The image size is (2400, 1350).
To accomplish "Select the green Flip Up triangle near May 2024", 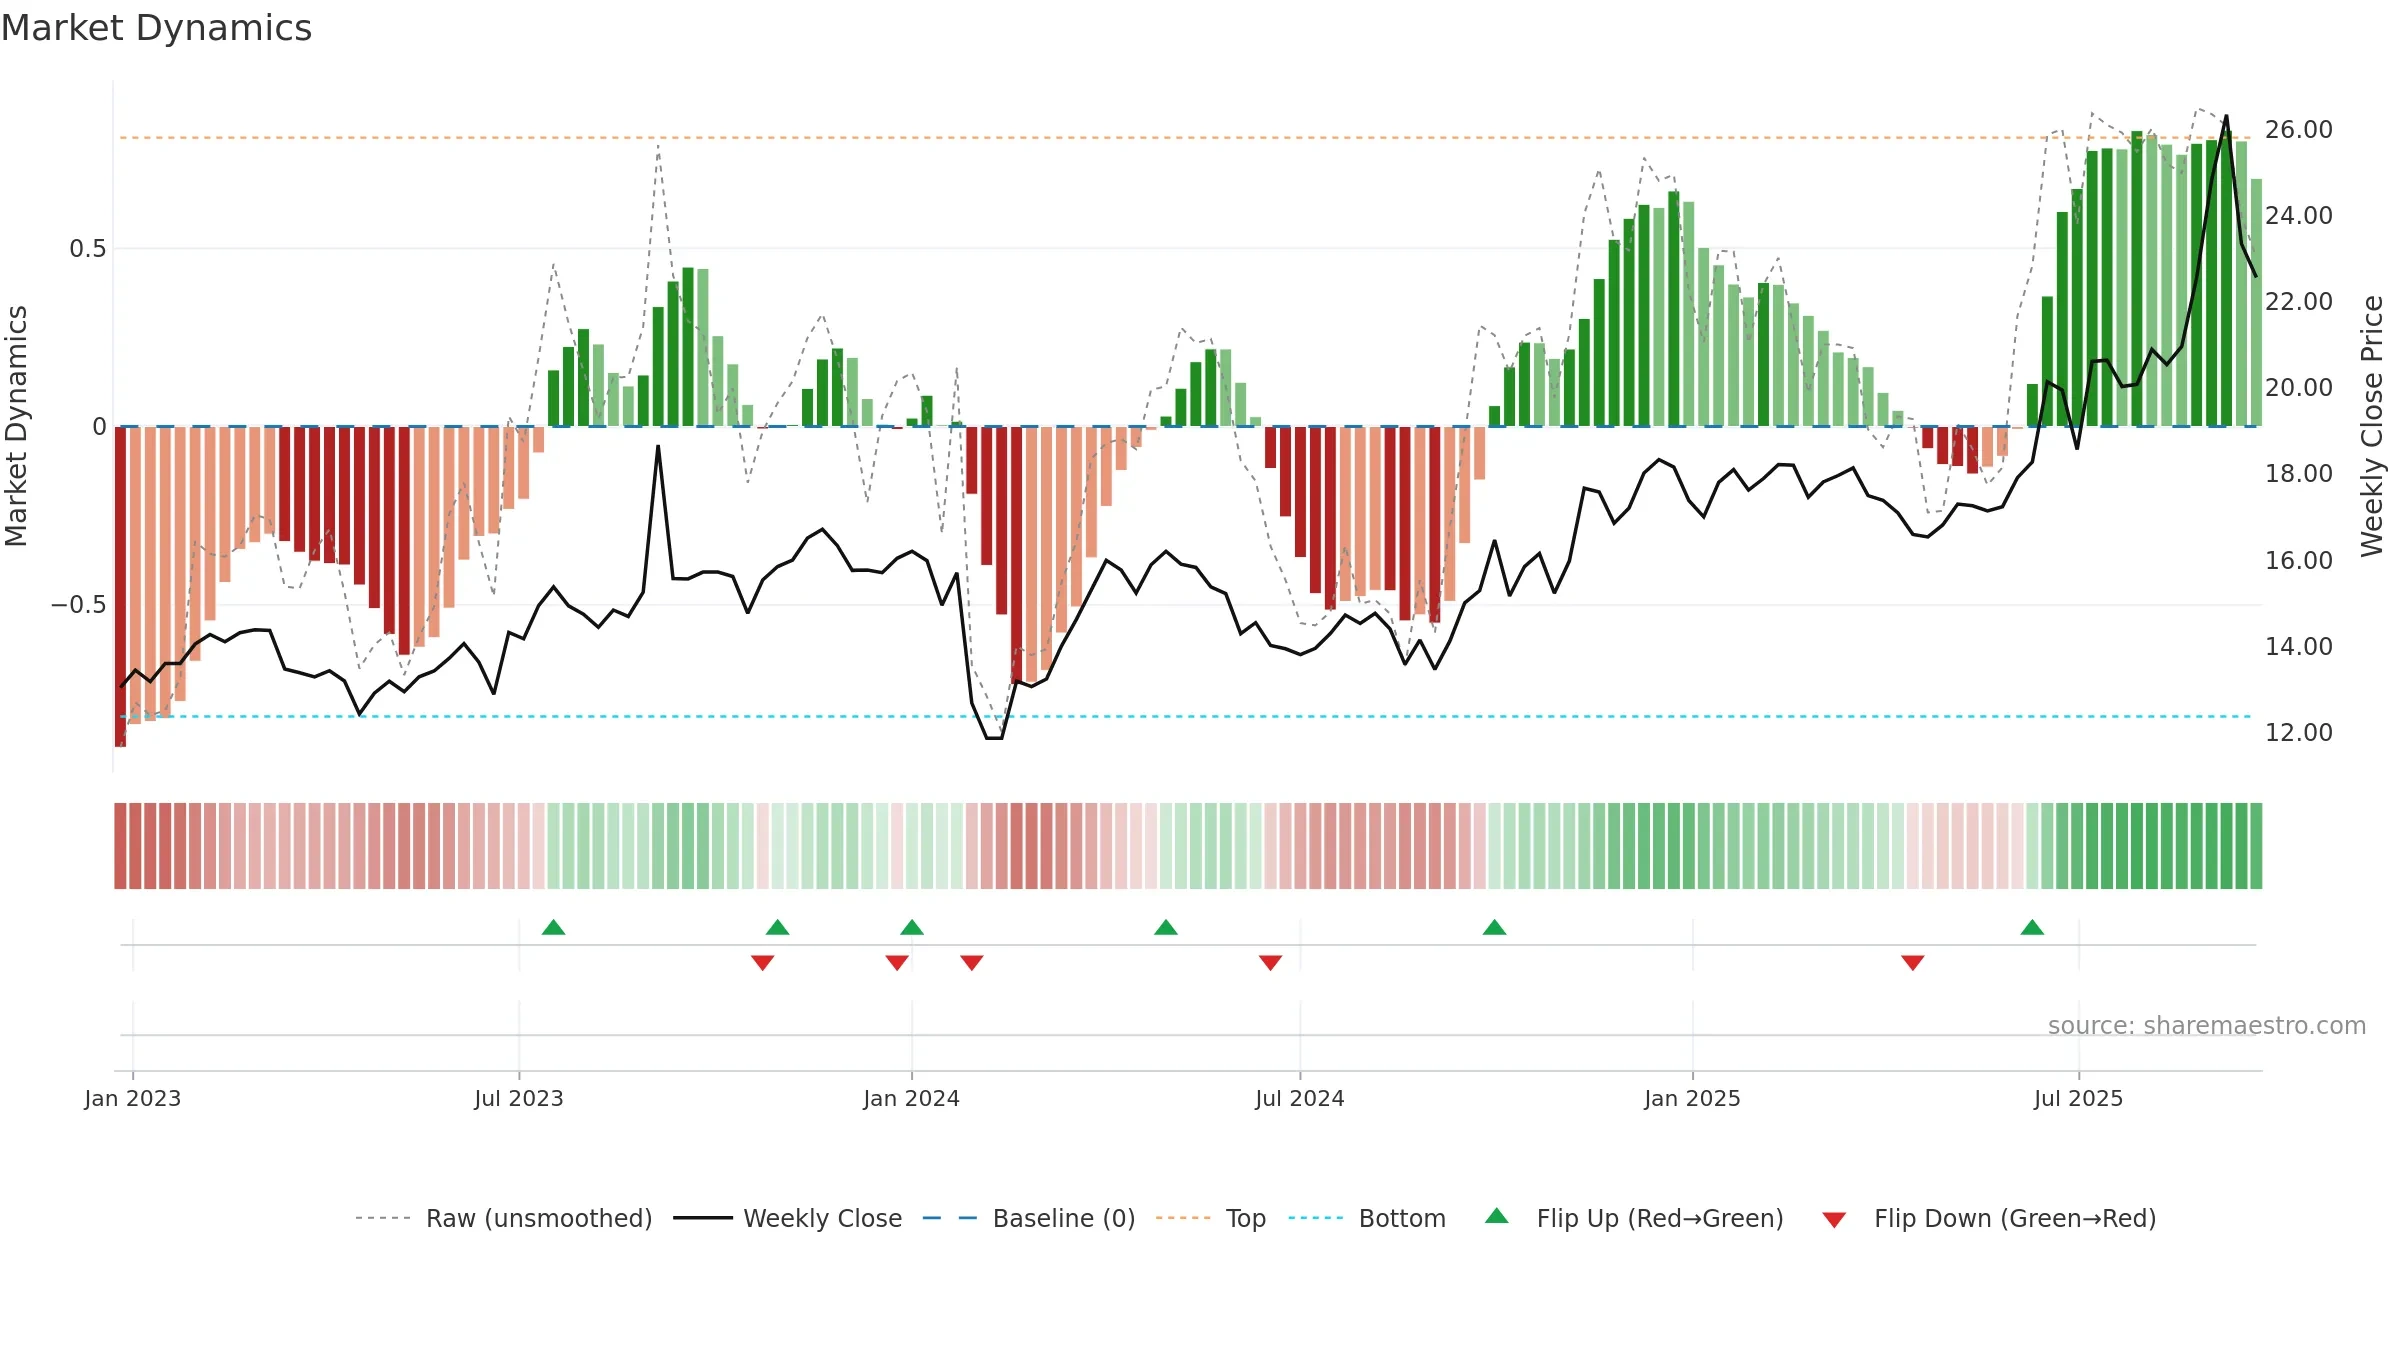I will click(x=1165, y=927).
